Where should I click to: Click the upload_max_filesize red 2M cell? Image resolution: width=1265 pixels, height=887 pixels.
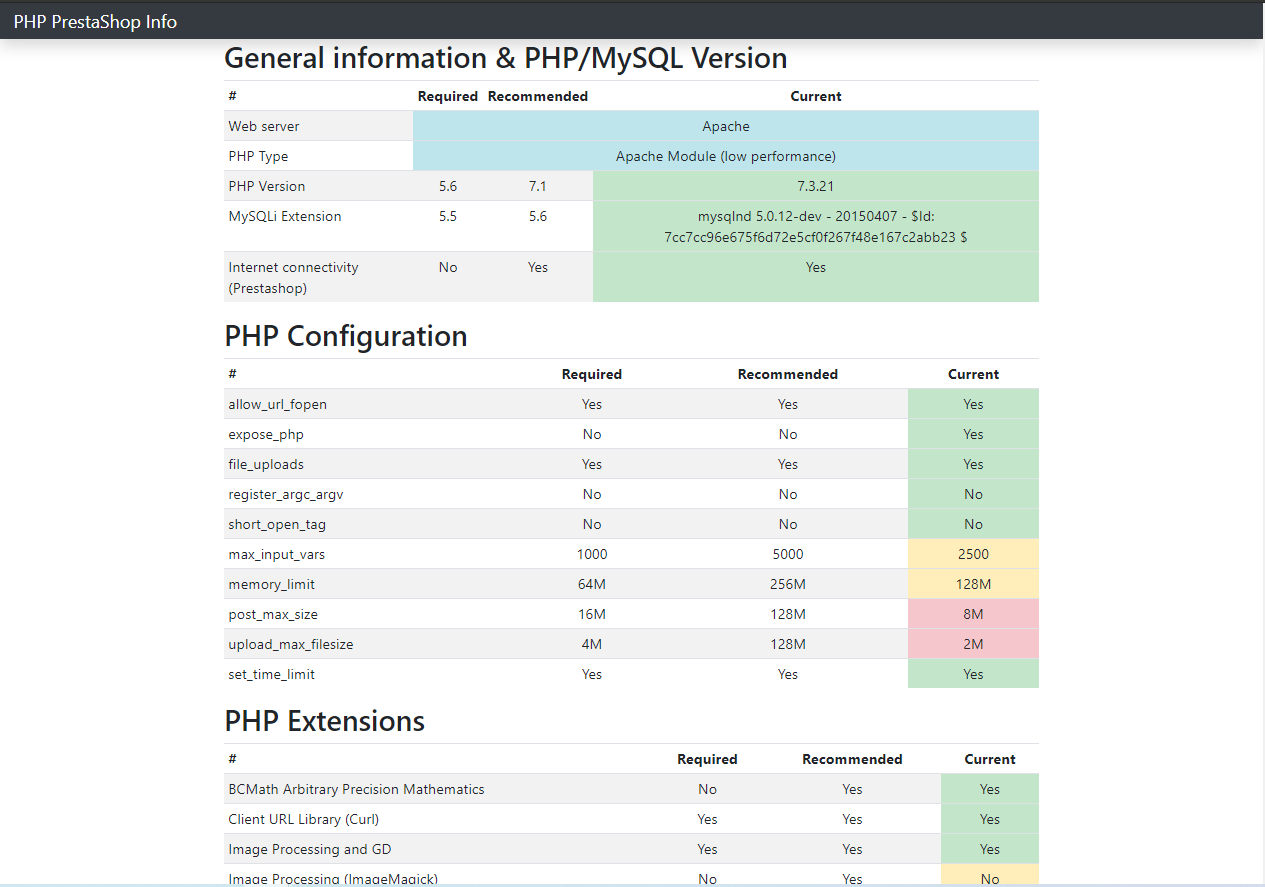[973, 644]
